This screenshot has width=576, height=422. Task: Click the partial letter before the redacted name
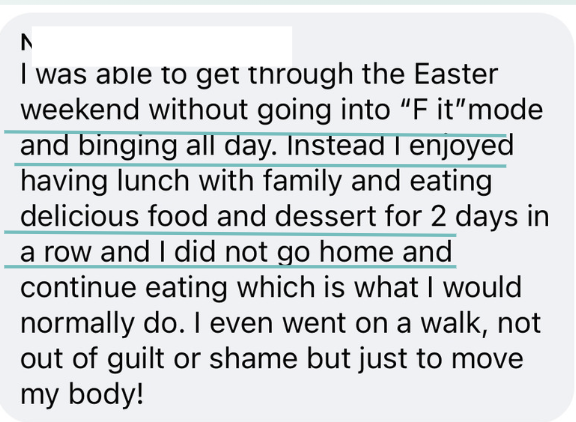click(26, 42)
